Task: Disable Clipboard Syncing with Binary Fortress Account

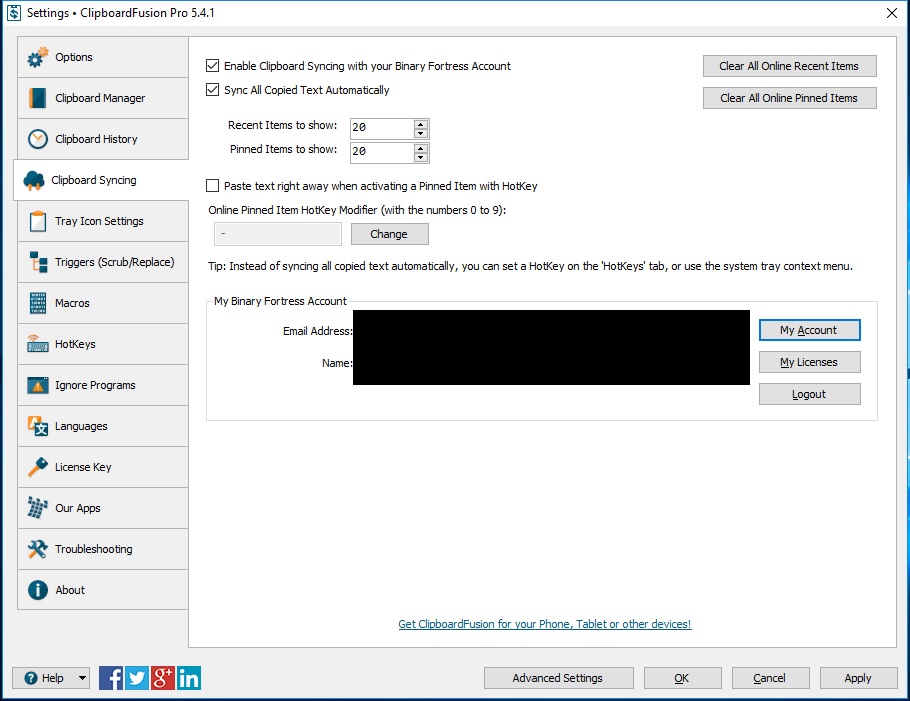Action: [212, 66]
